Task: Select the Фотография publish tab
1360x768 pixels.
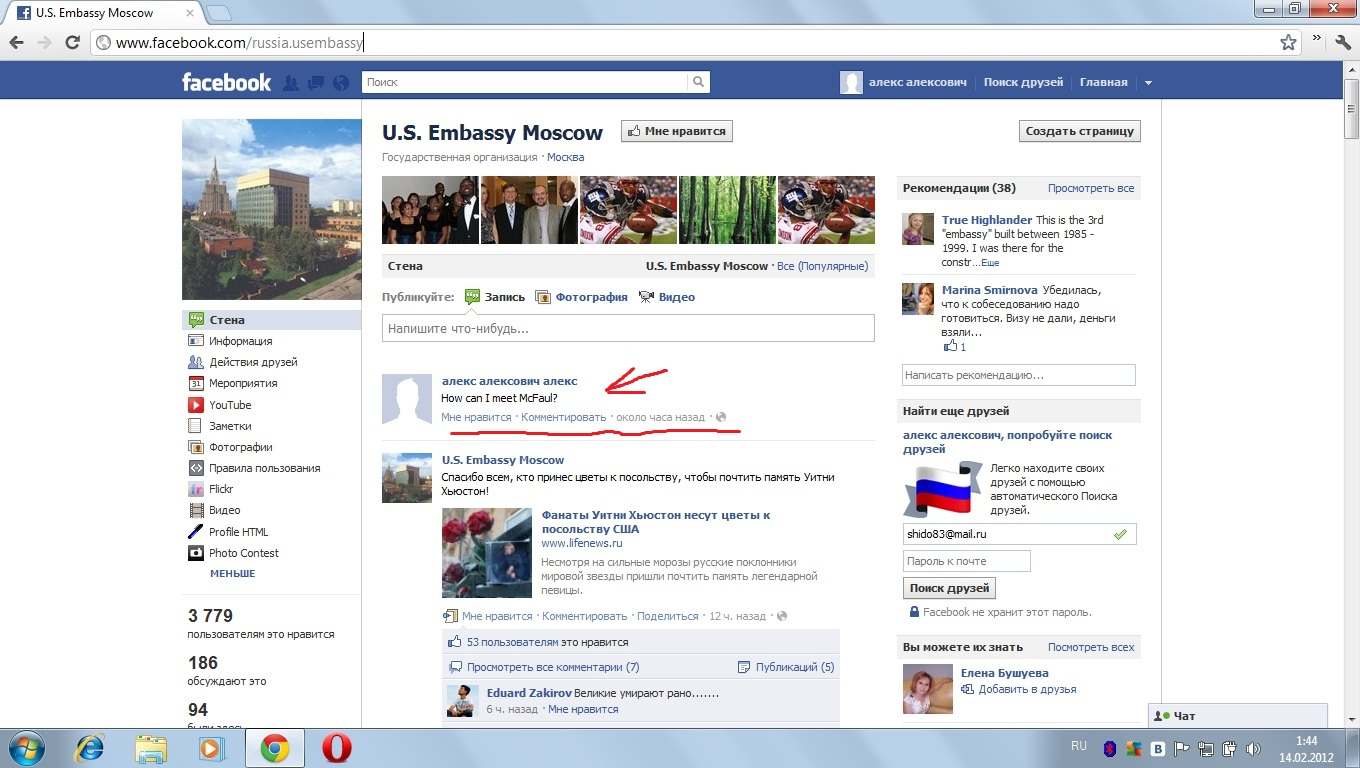Action: coord(591,297)
